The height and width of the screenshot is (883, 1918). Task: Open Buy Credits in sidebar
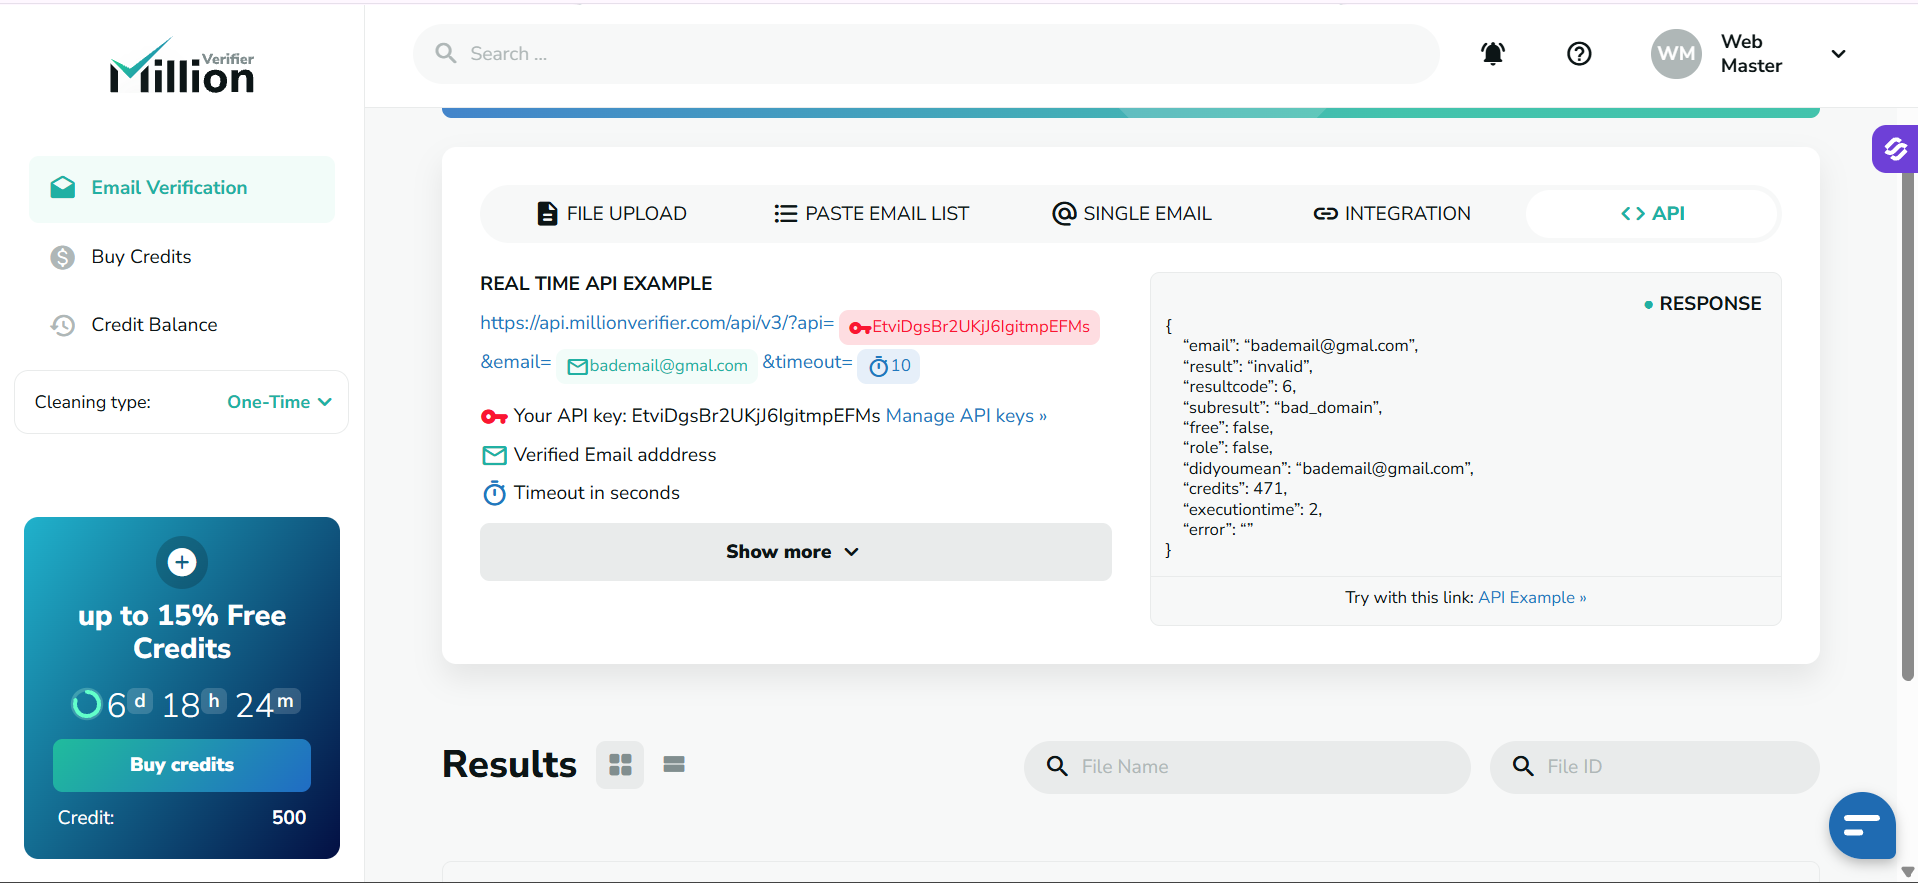coord(141,257)
